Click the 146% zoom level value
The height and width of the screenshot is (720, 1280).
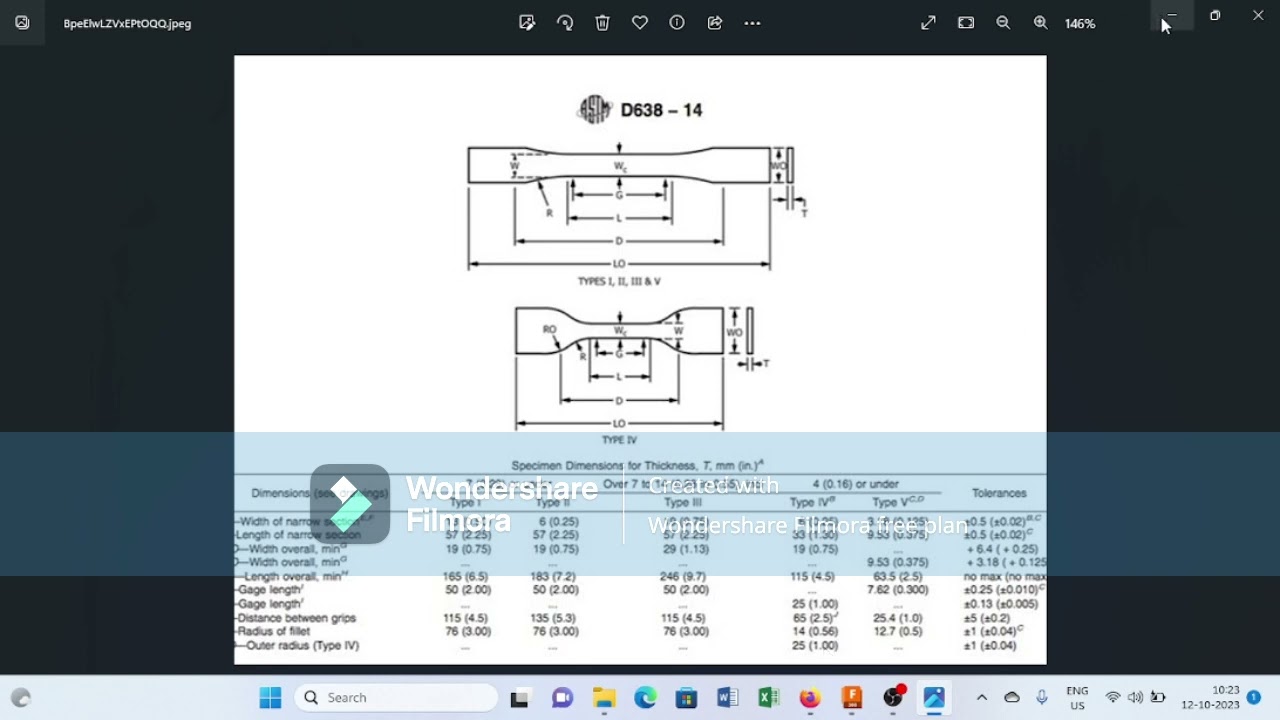[1080, 23]
